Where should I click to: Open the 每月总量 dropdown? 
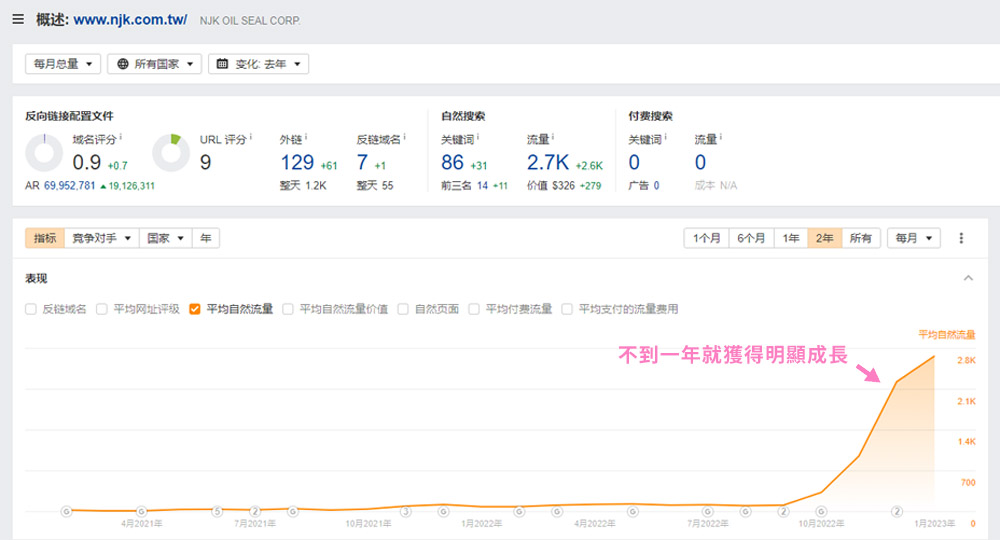tap(63, 64)
